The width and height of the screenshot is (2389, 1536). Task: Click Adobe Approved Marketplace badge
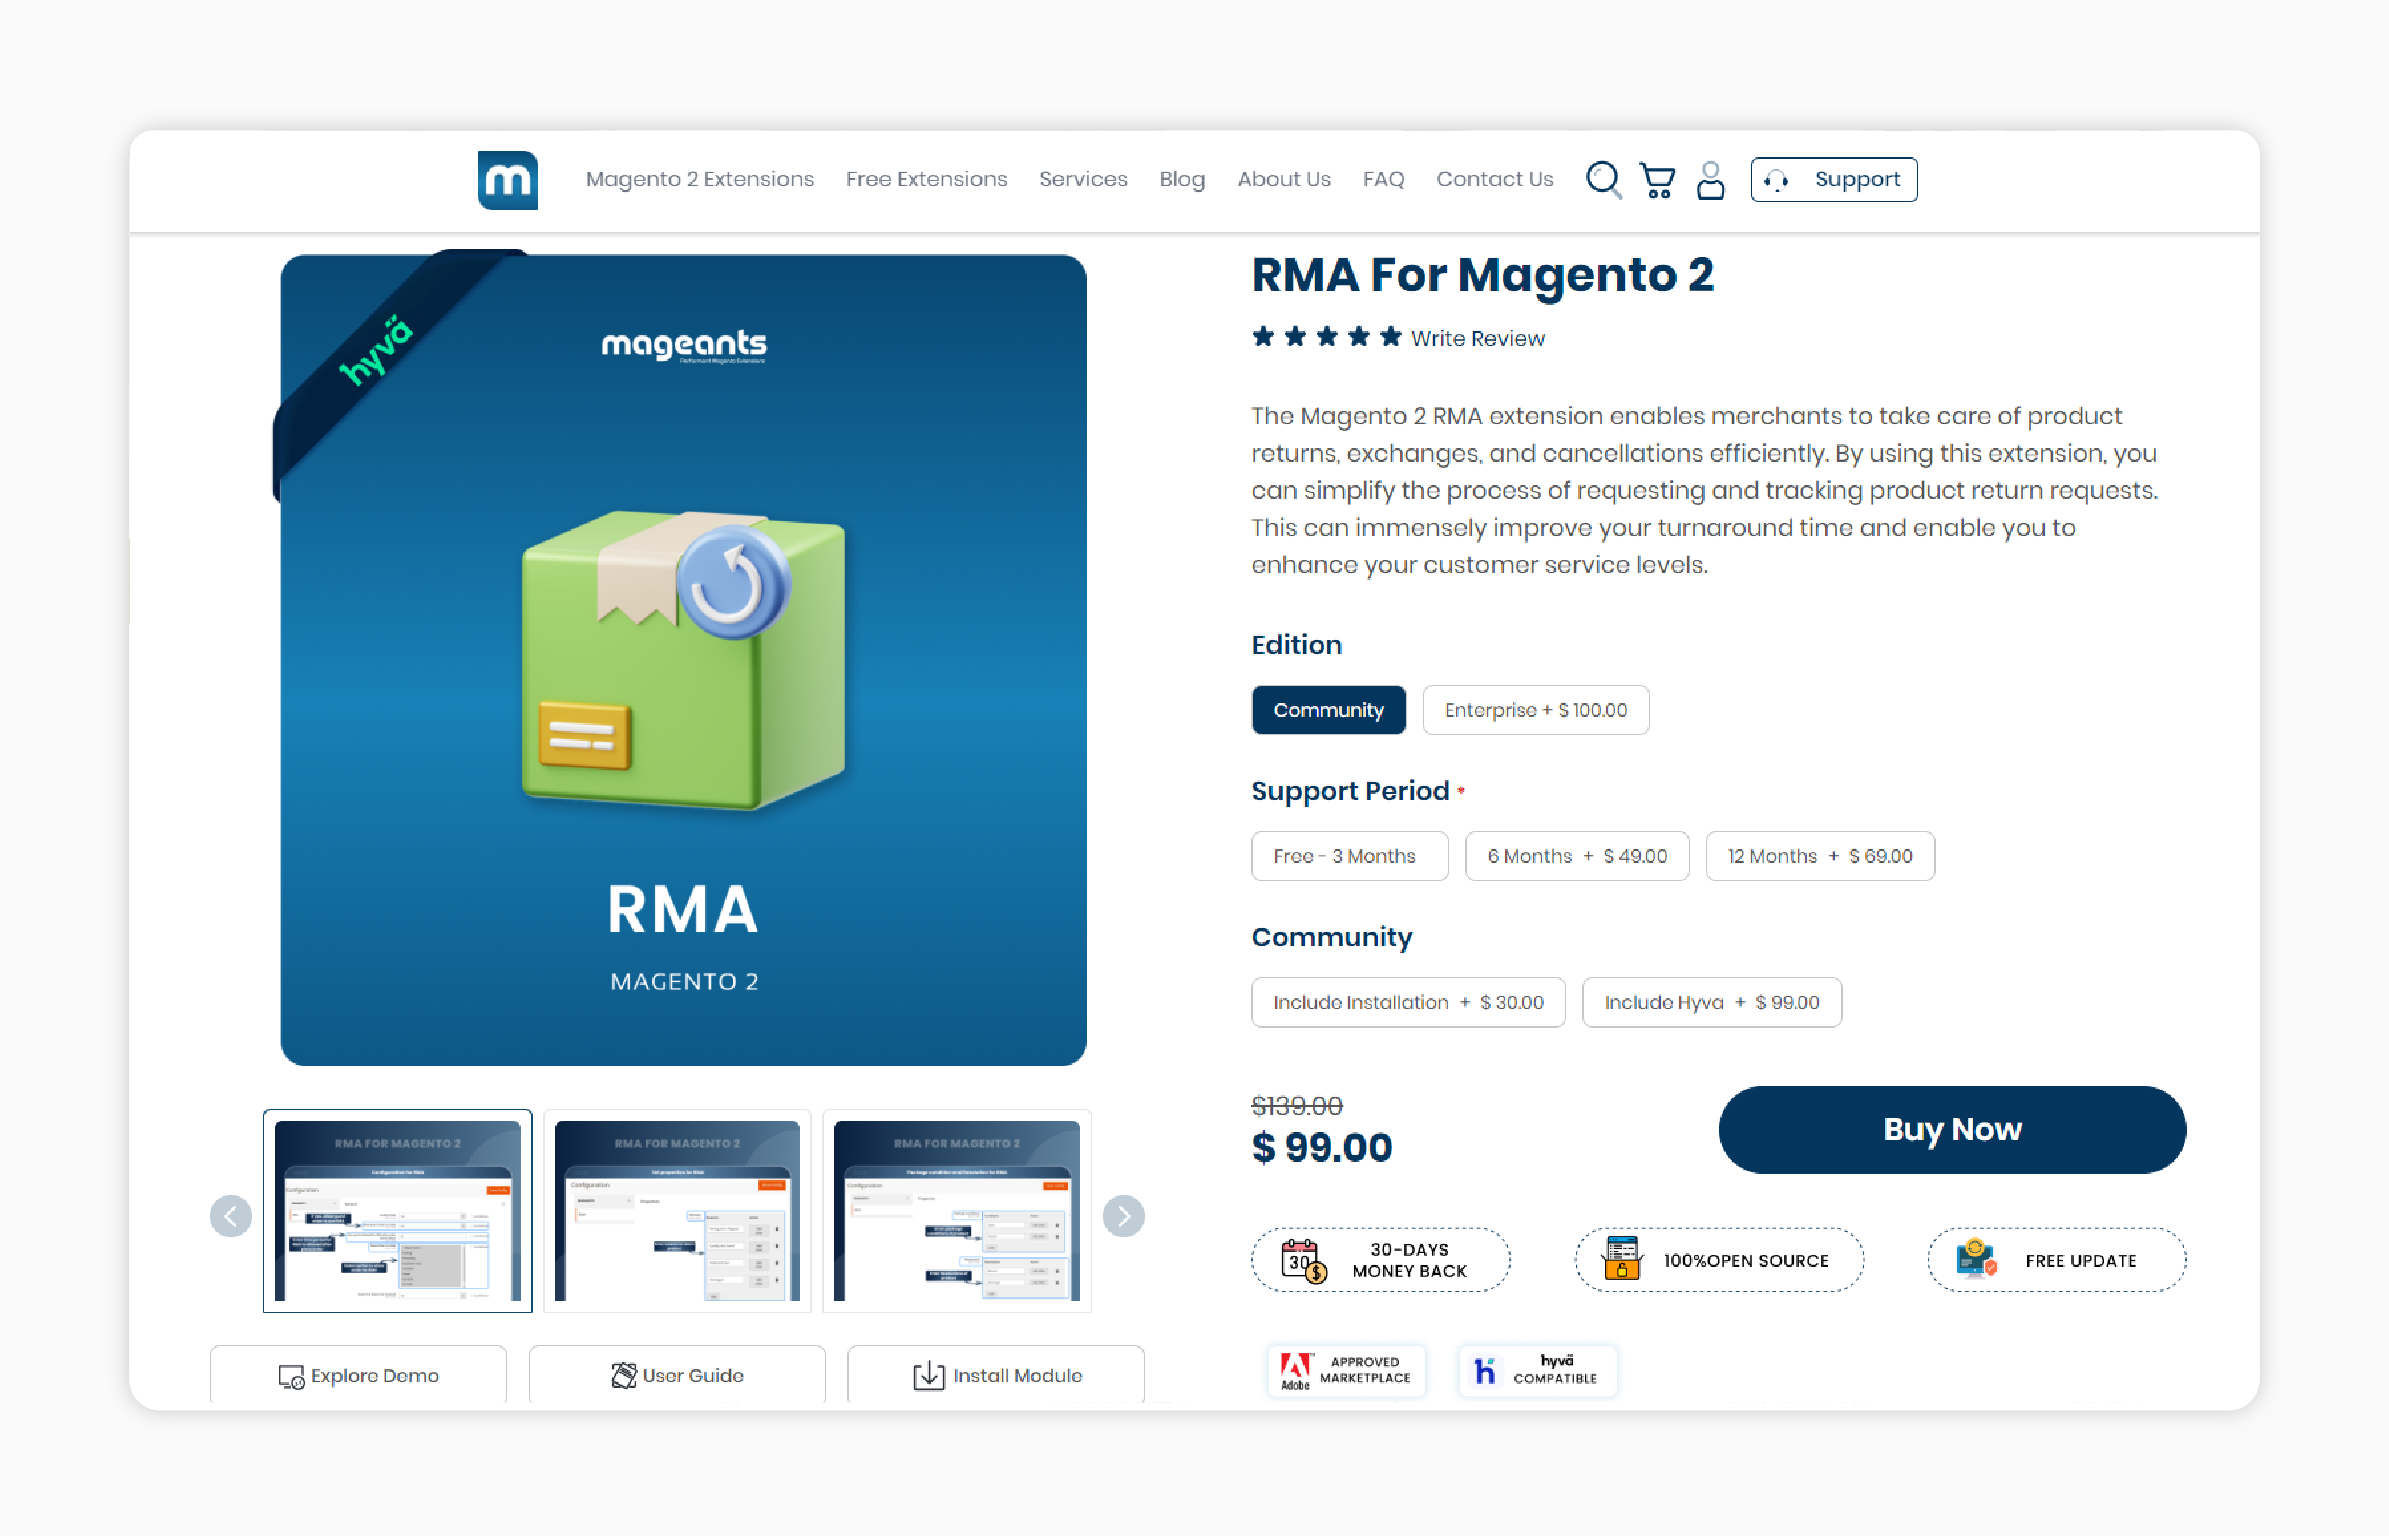click(1346, 1370)
